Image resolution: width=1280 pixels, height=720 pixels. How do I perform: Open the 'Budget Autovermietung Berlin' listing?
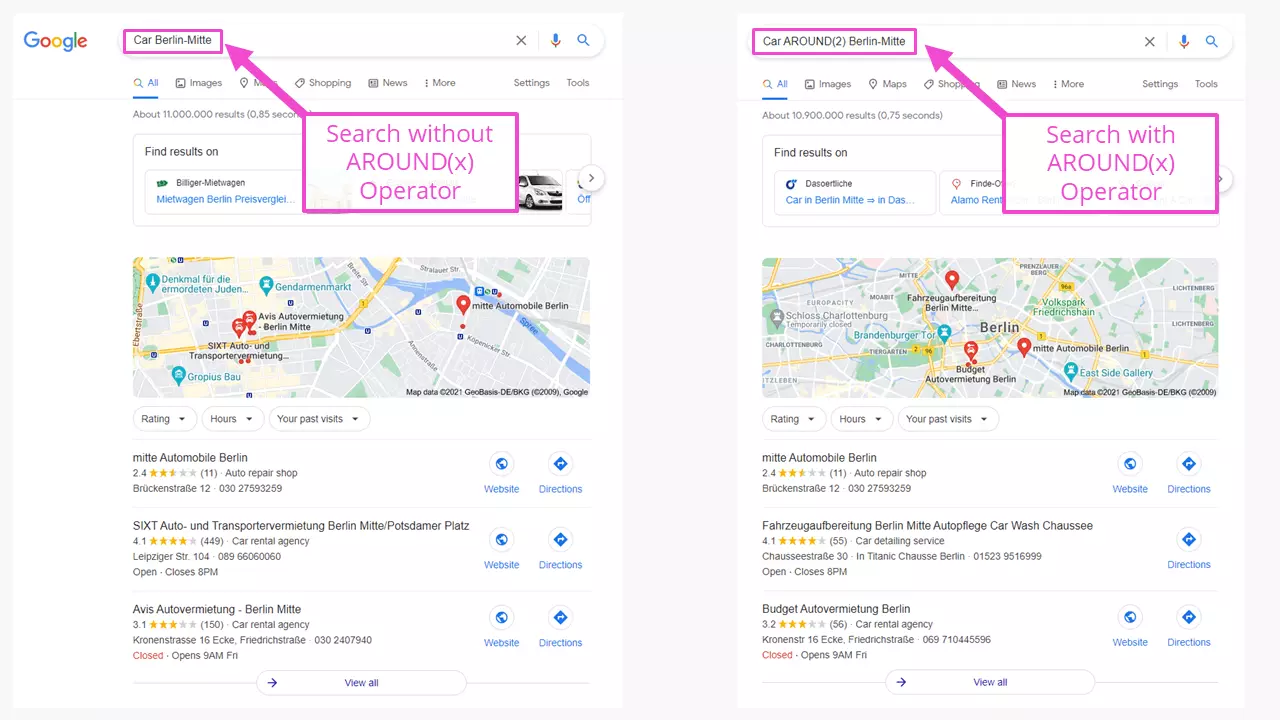(836, 609)
